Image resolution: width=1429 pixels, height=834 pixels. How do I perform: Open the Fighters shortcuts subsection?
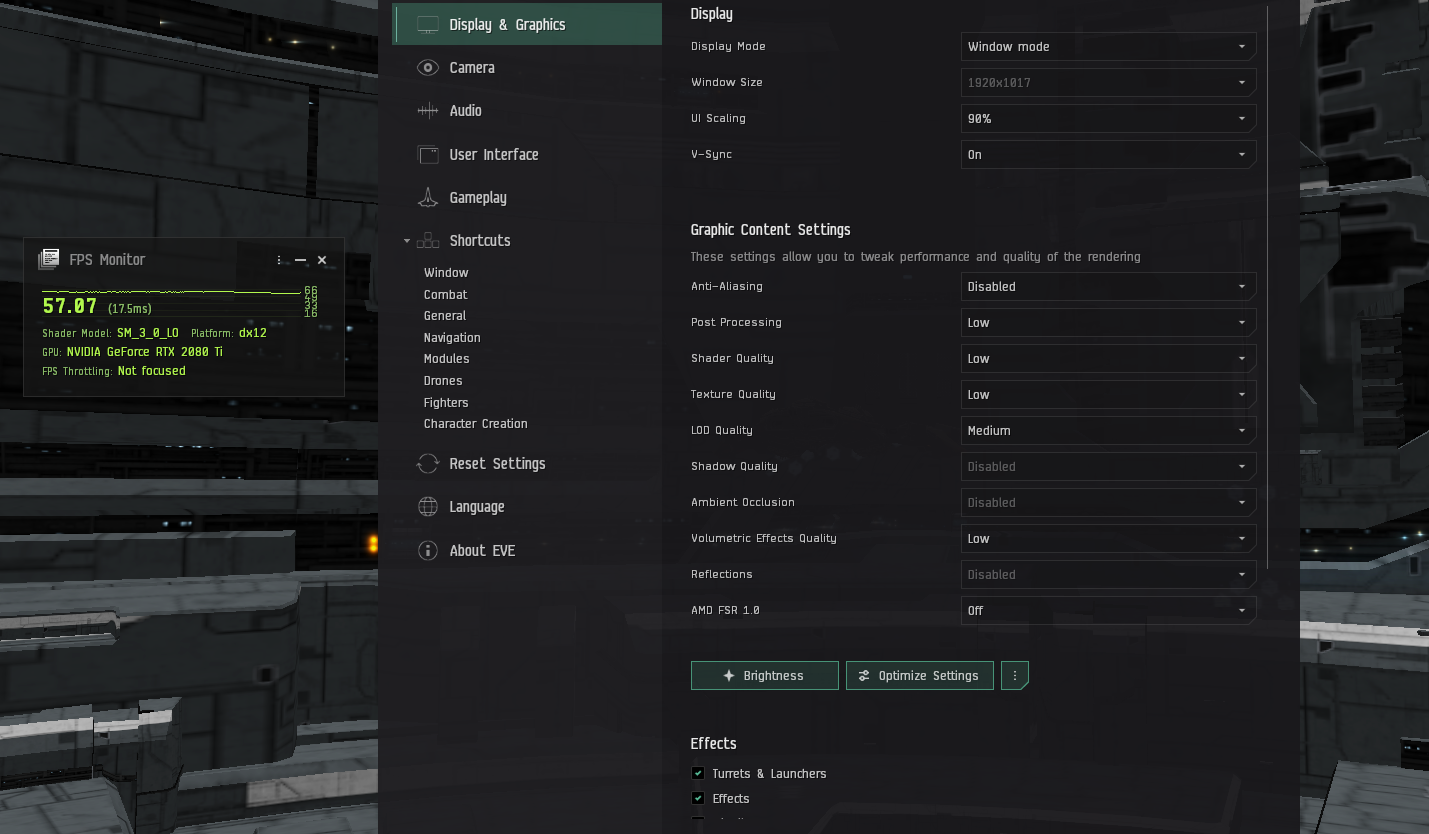(446, 403)
